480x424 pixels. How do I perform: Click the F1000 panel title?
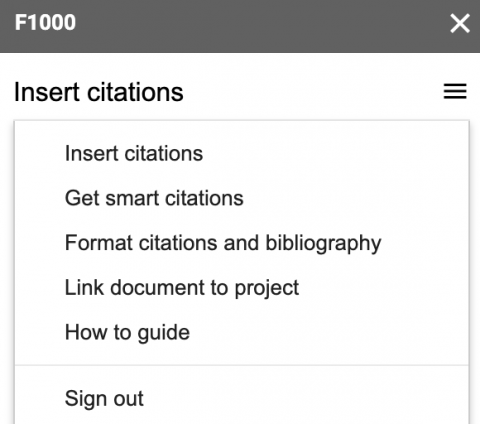point(45,23)
